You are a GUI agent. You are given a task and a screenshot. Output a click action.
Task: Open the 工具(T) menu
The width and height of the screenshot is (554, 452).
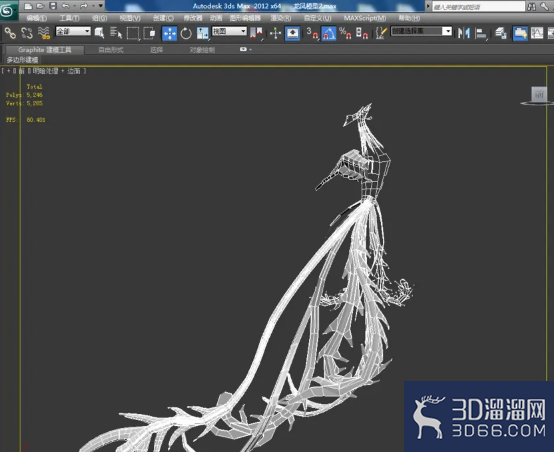pyautogui.click(x=69, y=18)
